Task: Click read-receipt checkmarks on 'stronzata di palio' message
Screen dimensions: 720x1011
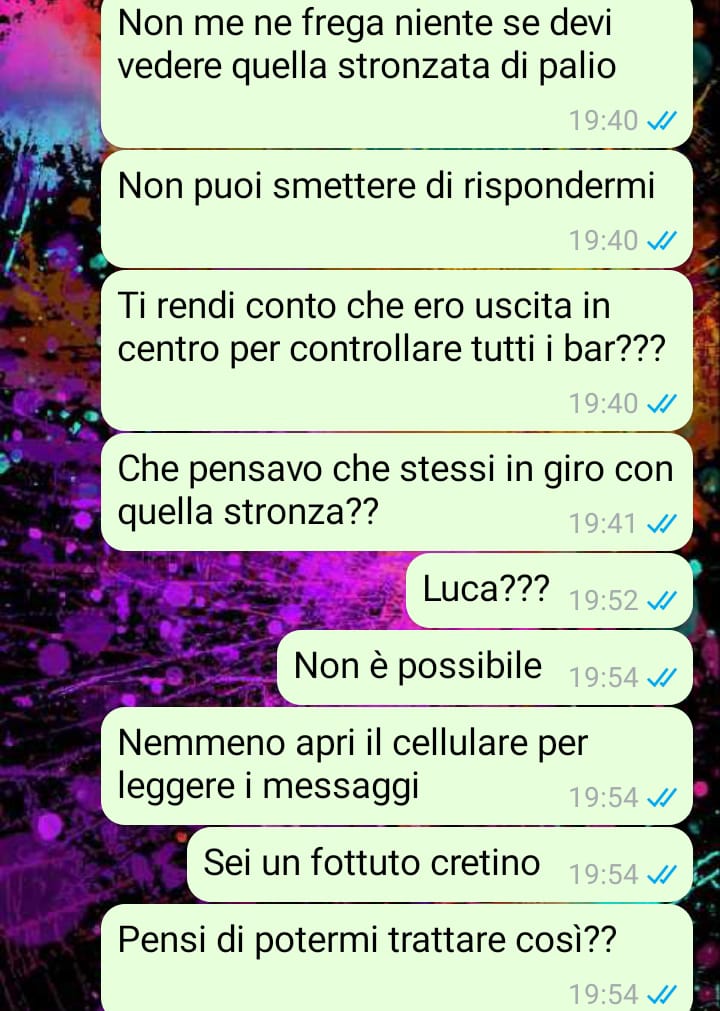Action: (x=661, y=121)
